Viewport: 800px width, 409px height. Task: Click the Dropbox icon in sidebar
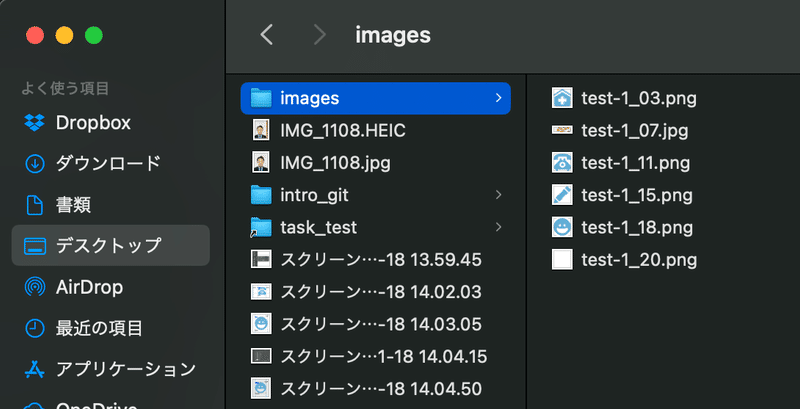pos(35,123)
